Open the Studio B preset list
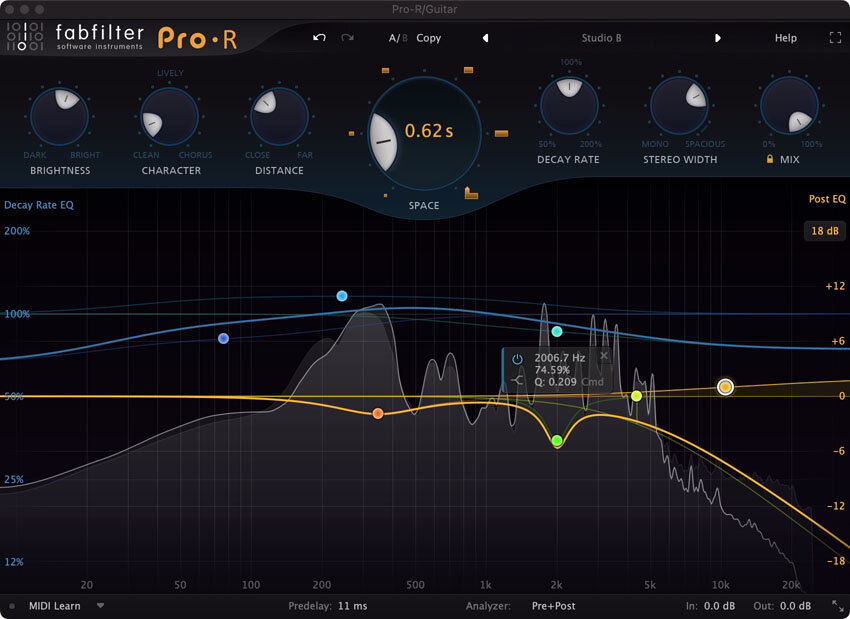 [x=601, y=37]
